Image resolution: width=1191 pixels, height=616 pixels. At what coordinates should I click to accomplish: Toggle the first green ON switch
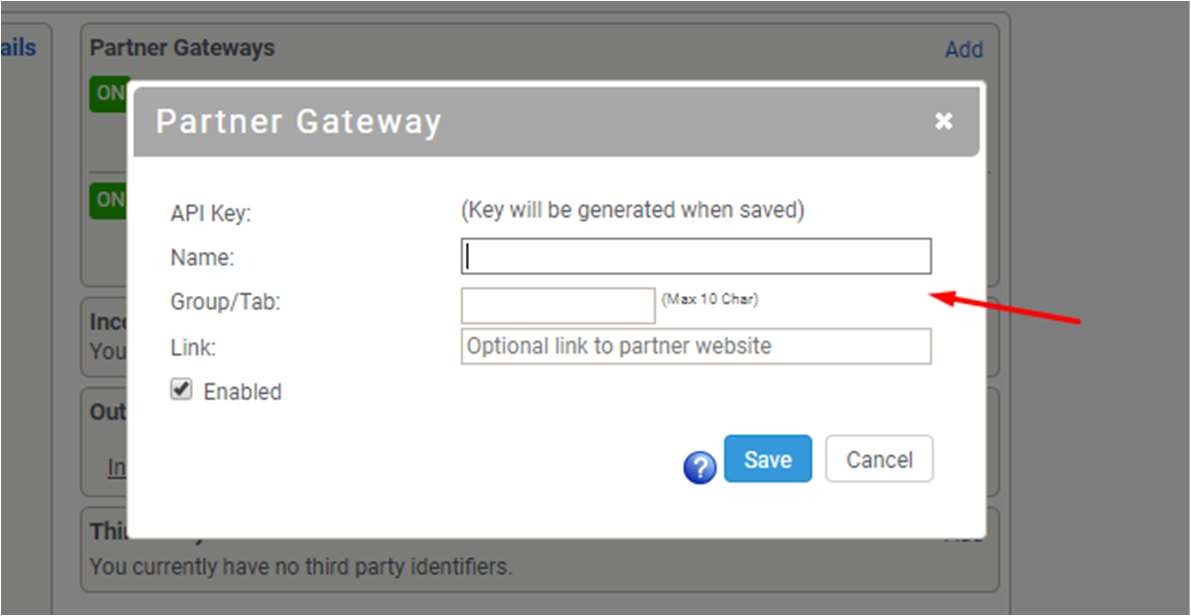(108, 94)
